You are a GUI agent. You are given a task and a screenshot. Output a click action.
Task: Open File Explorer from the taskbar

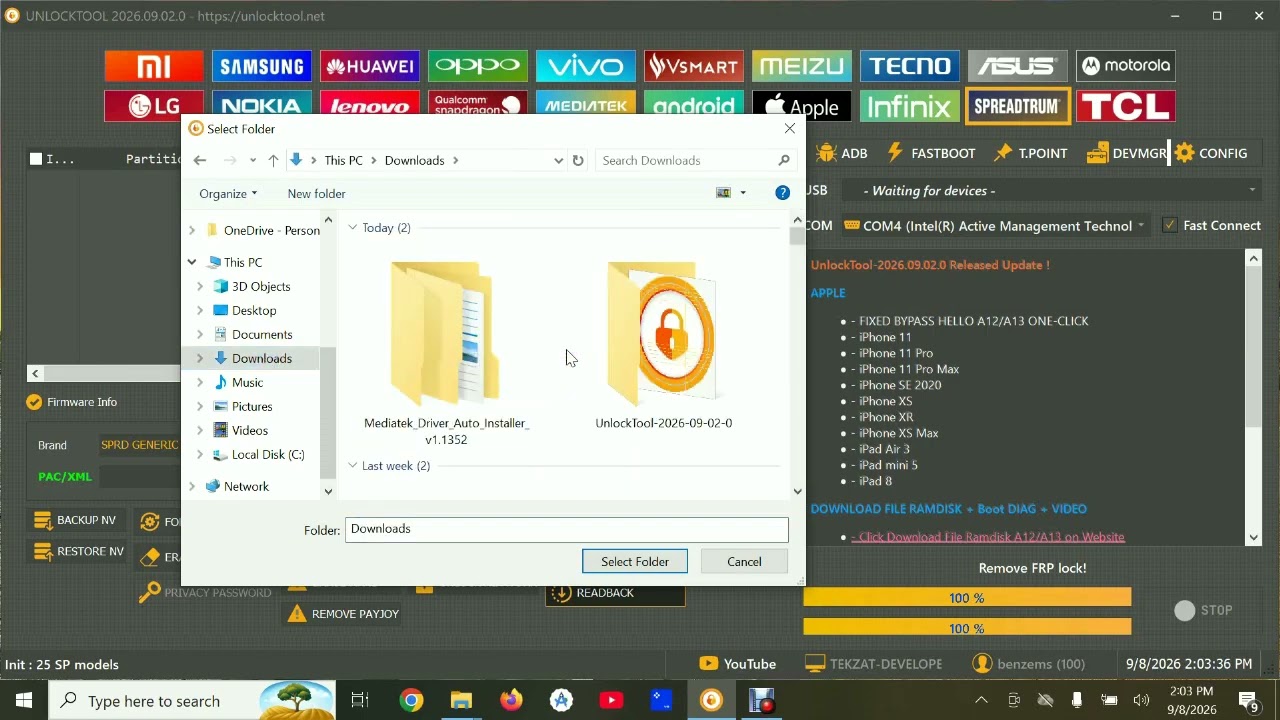[461, 701]
